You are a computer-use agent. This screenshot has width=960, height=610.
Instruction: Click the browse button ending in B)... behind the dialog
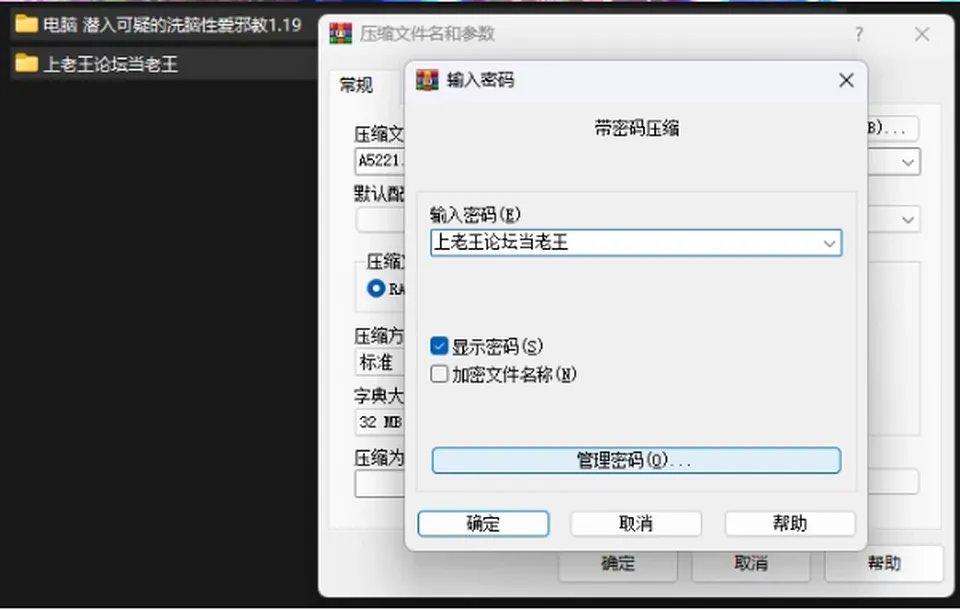pyautogui.click(x=893, y=129)
